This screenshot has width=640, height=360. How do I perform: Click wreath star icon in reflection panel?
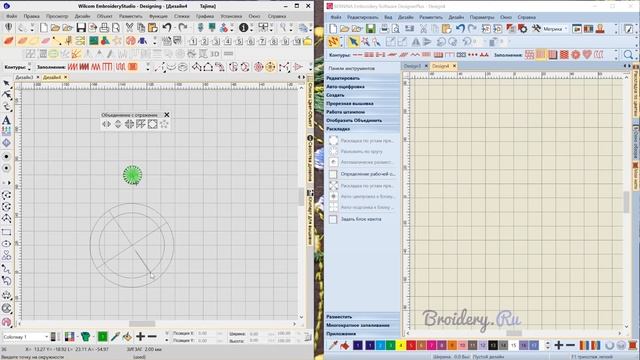click(x=164, y=124)
